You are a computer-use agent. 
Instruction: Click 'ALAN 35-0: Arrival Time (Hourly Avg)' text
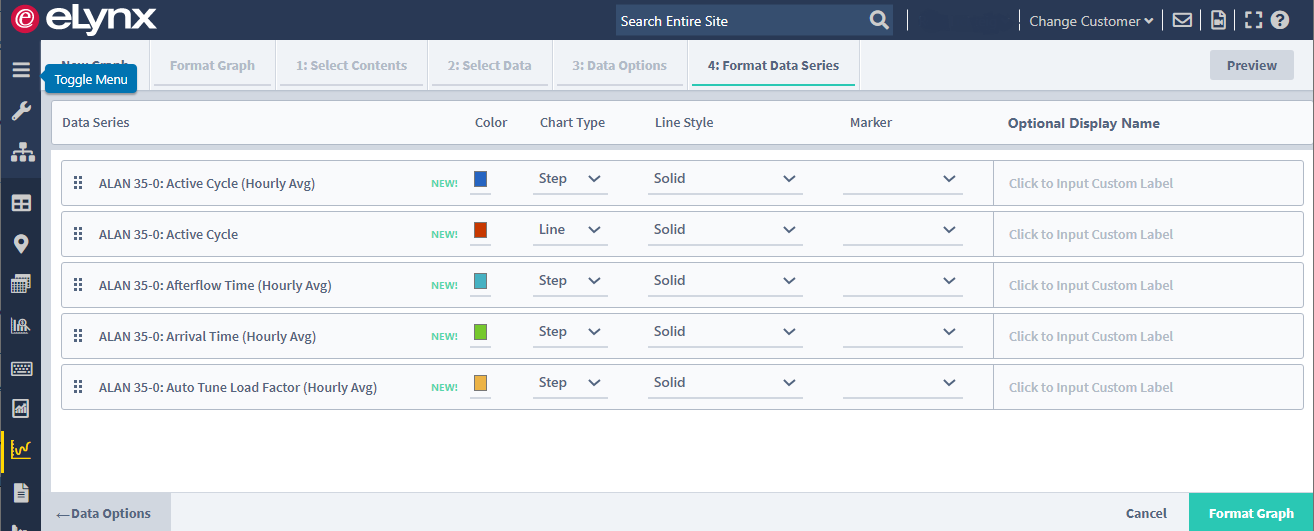[207, 337]
